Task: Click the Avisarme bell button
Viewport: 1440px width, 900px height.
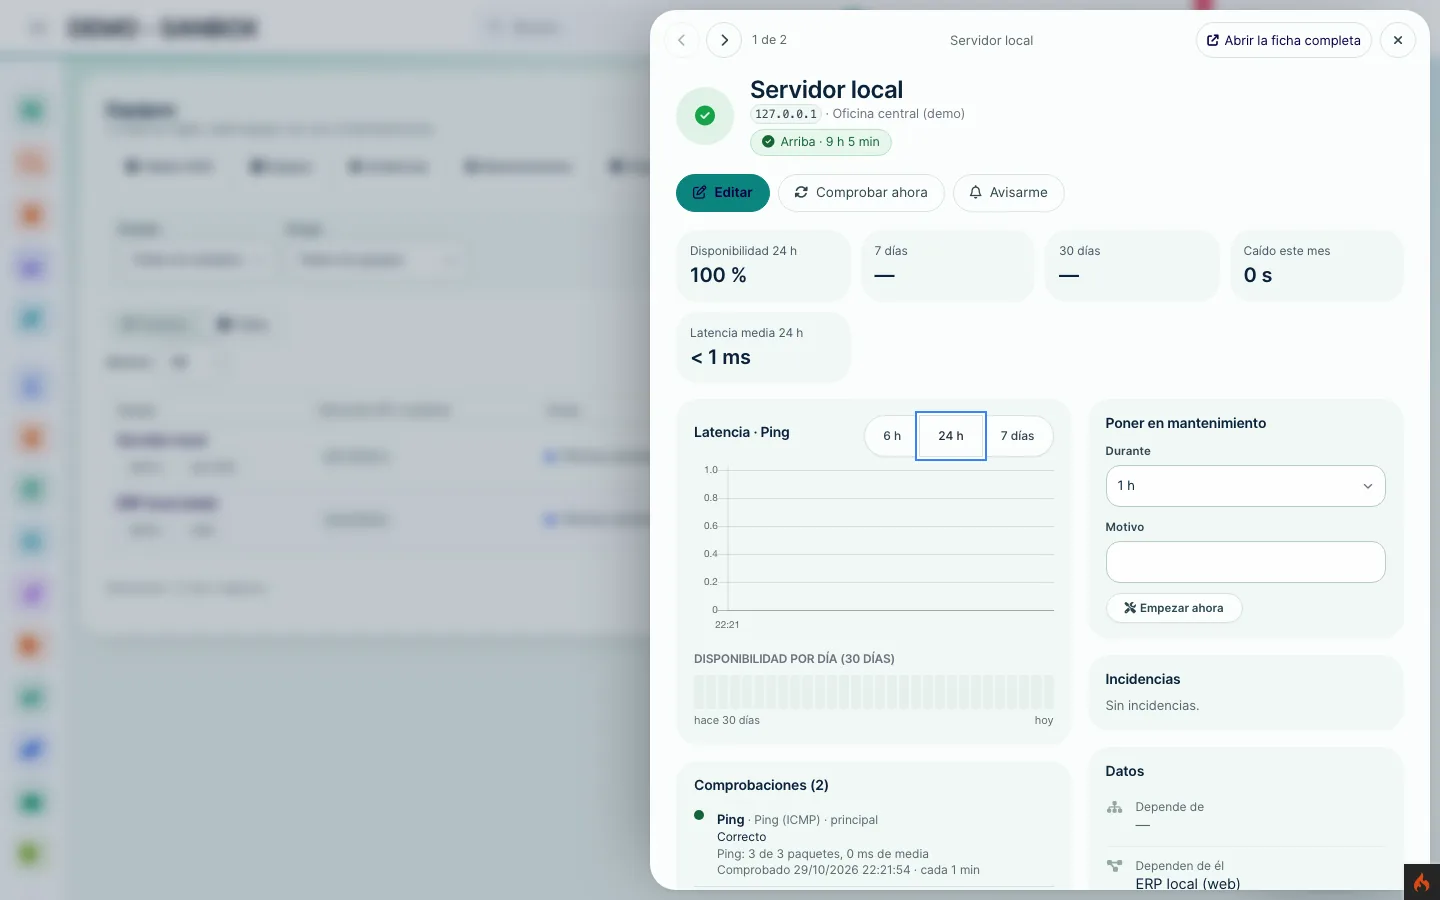Action: [1008, 192]
